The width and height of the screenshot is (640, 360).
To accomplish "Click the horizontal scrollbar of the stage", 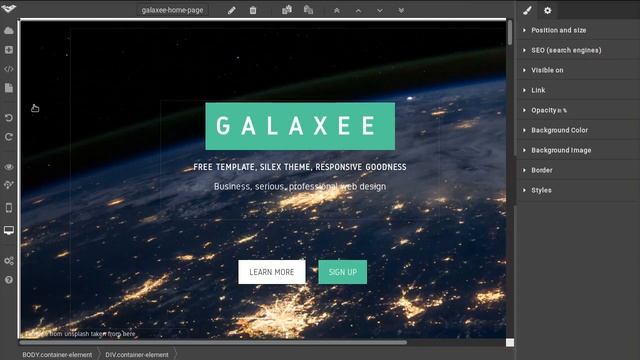I will tap(213, 342).
